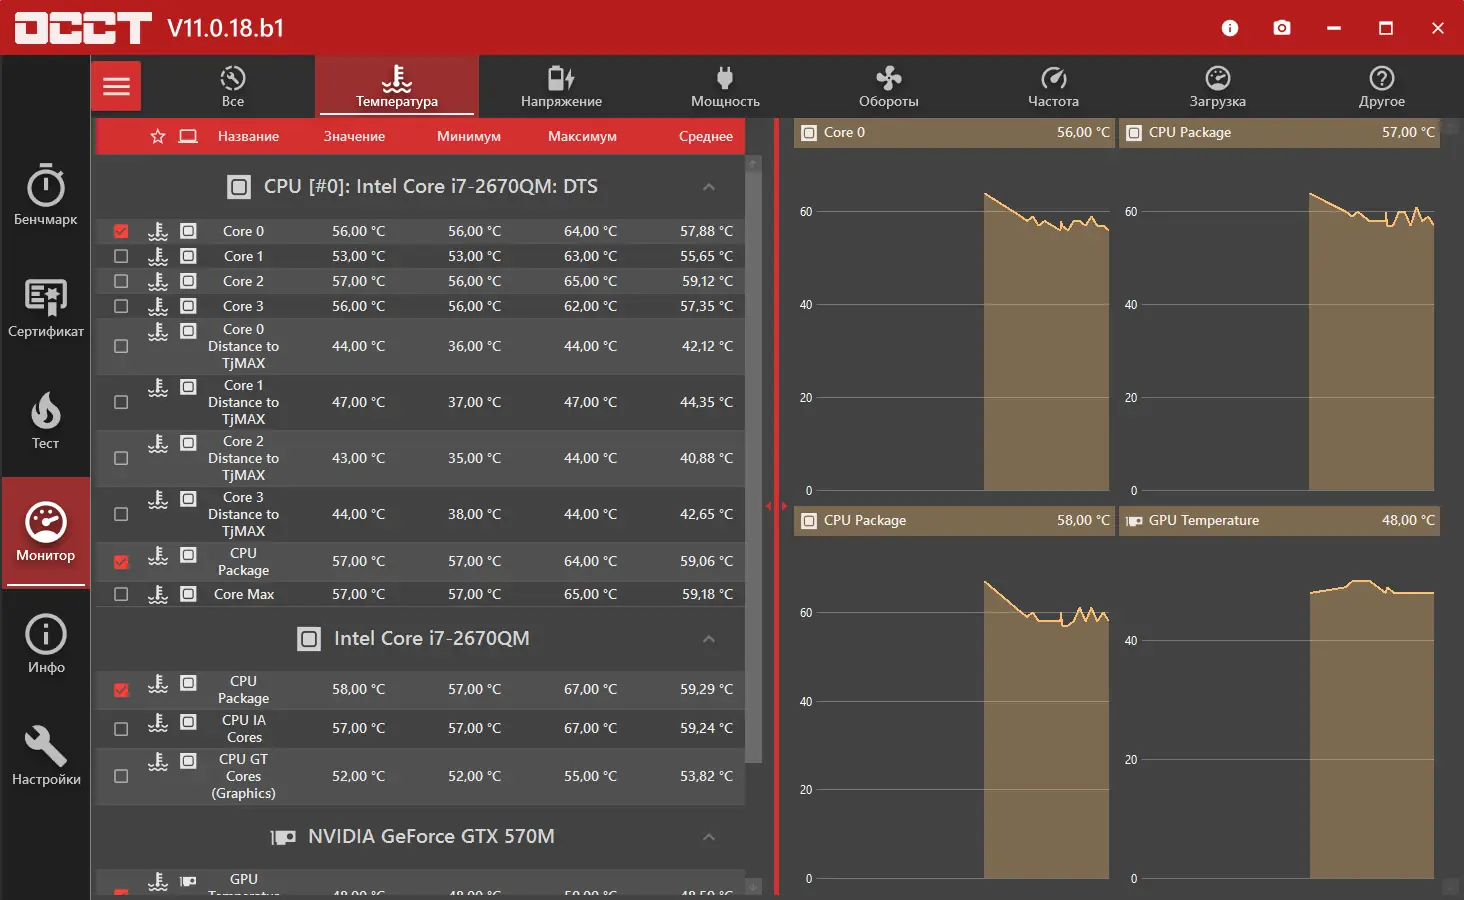Image resolution: width=1464 pixels, height=900 pixels.
Task: Click the chip icon in the Core 2 row
Action: [x=188, y=281]
